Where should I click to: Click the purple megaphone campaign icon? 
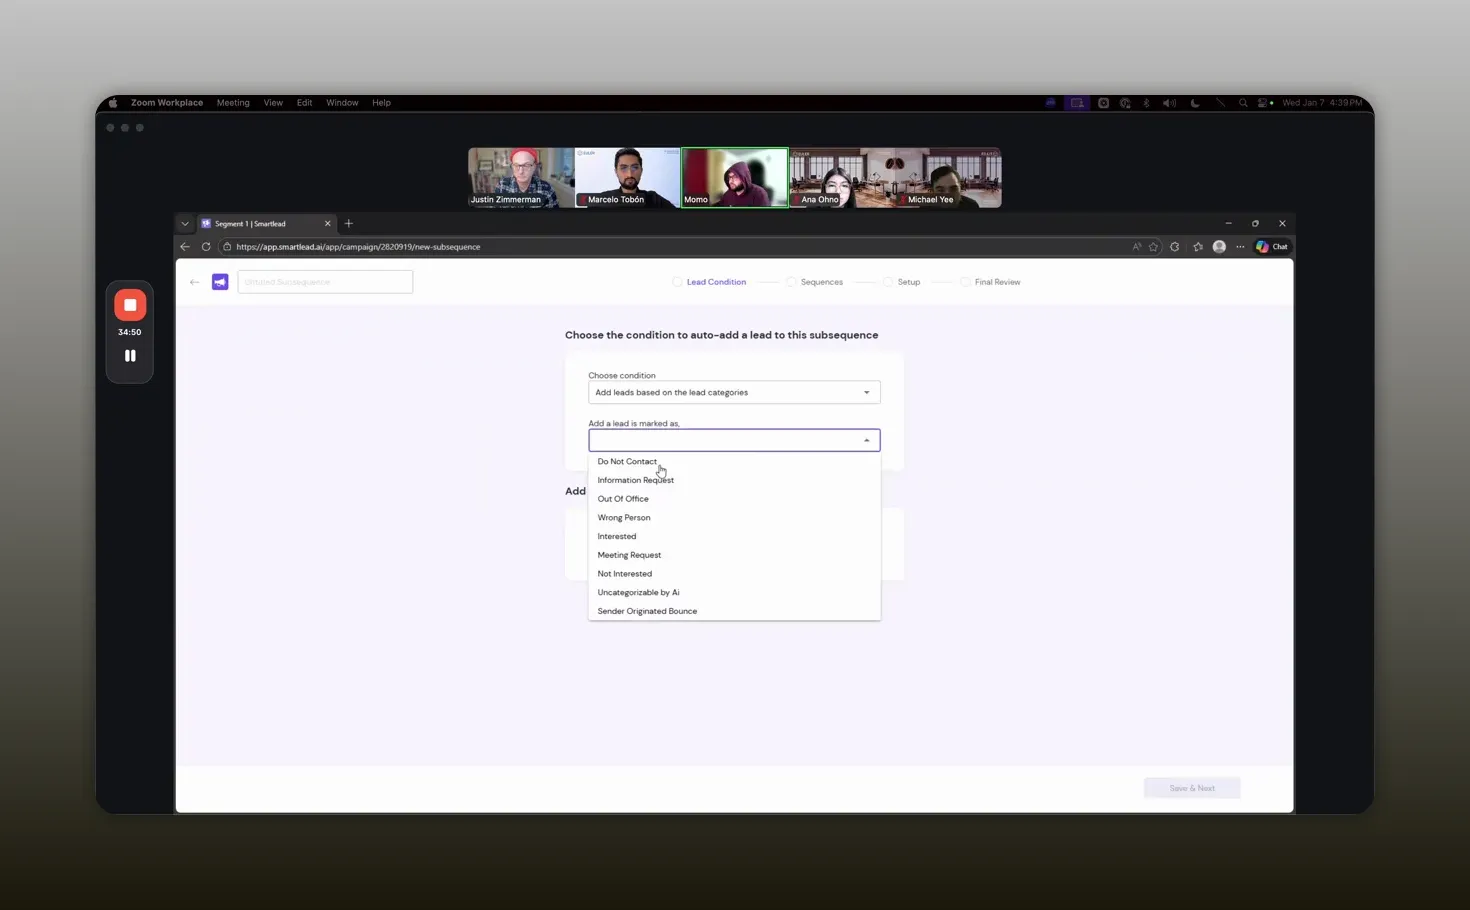coord(220,281)
